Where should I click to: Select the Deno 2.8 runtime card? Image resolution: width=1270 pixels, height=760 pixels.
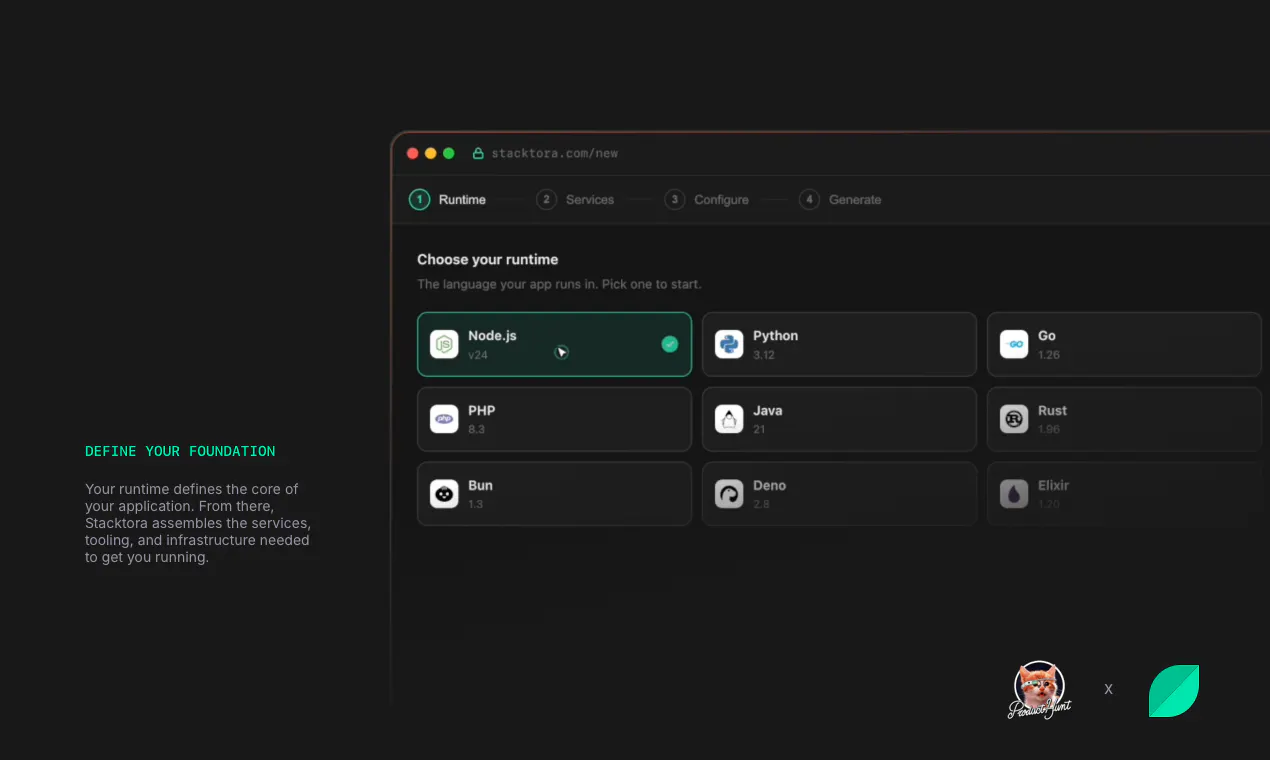pos(839,494)
